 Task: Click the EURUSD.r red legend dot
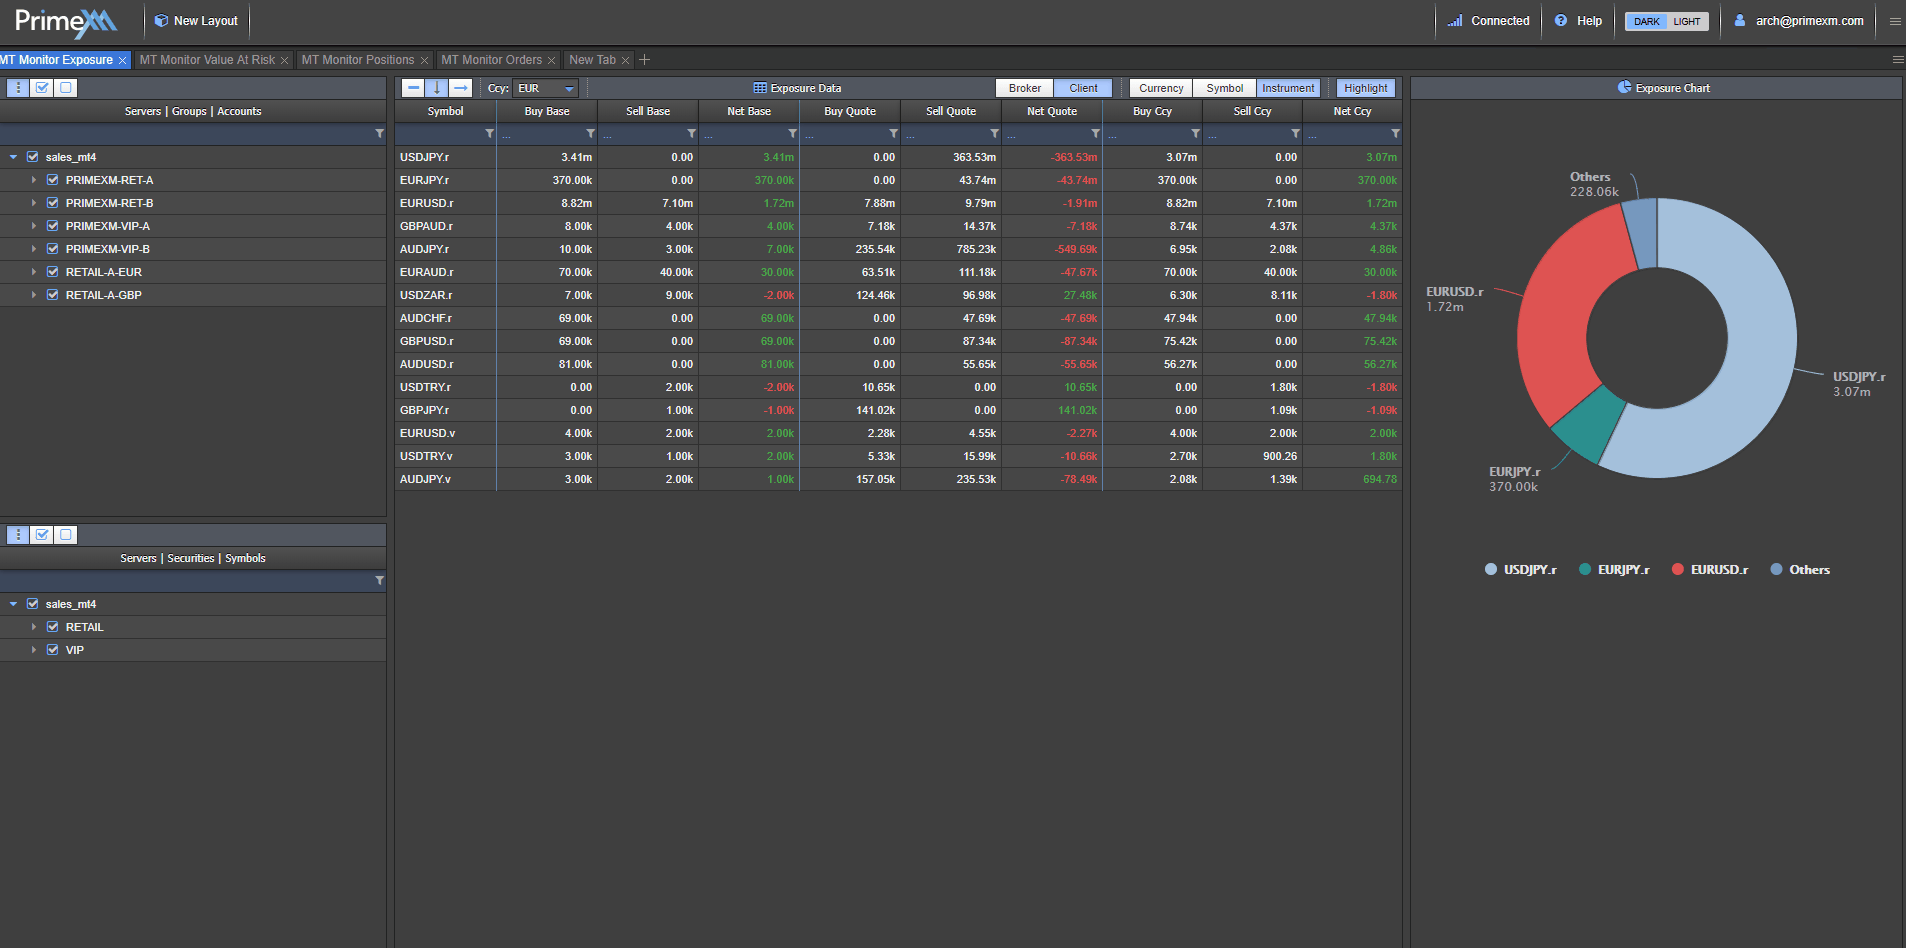(x=1677, y=570)
